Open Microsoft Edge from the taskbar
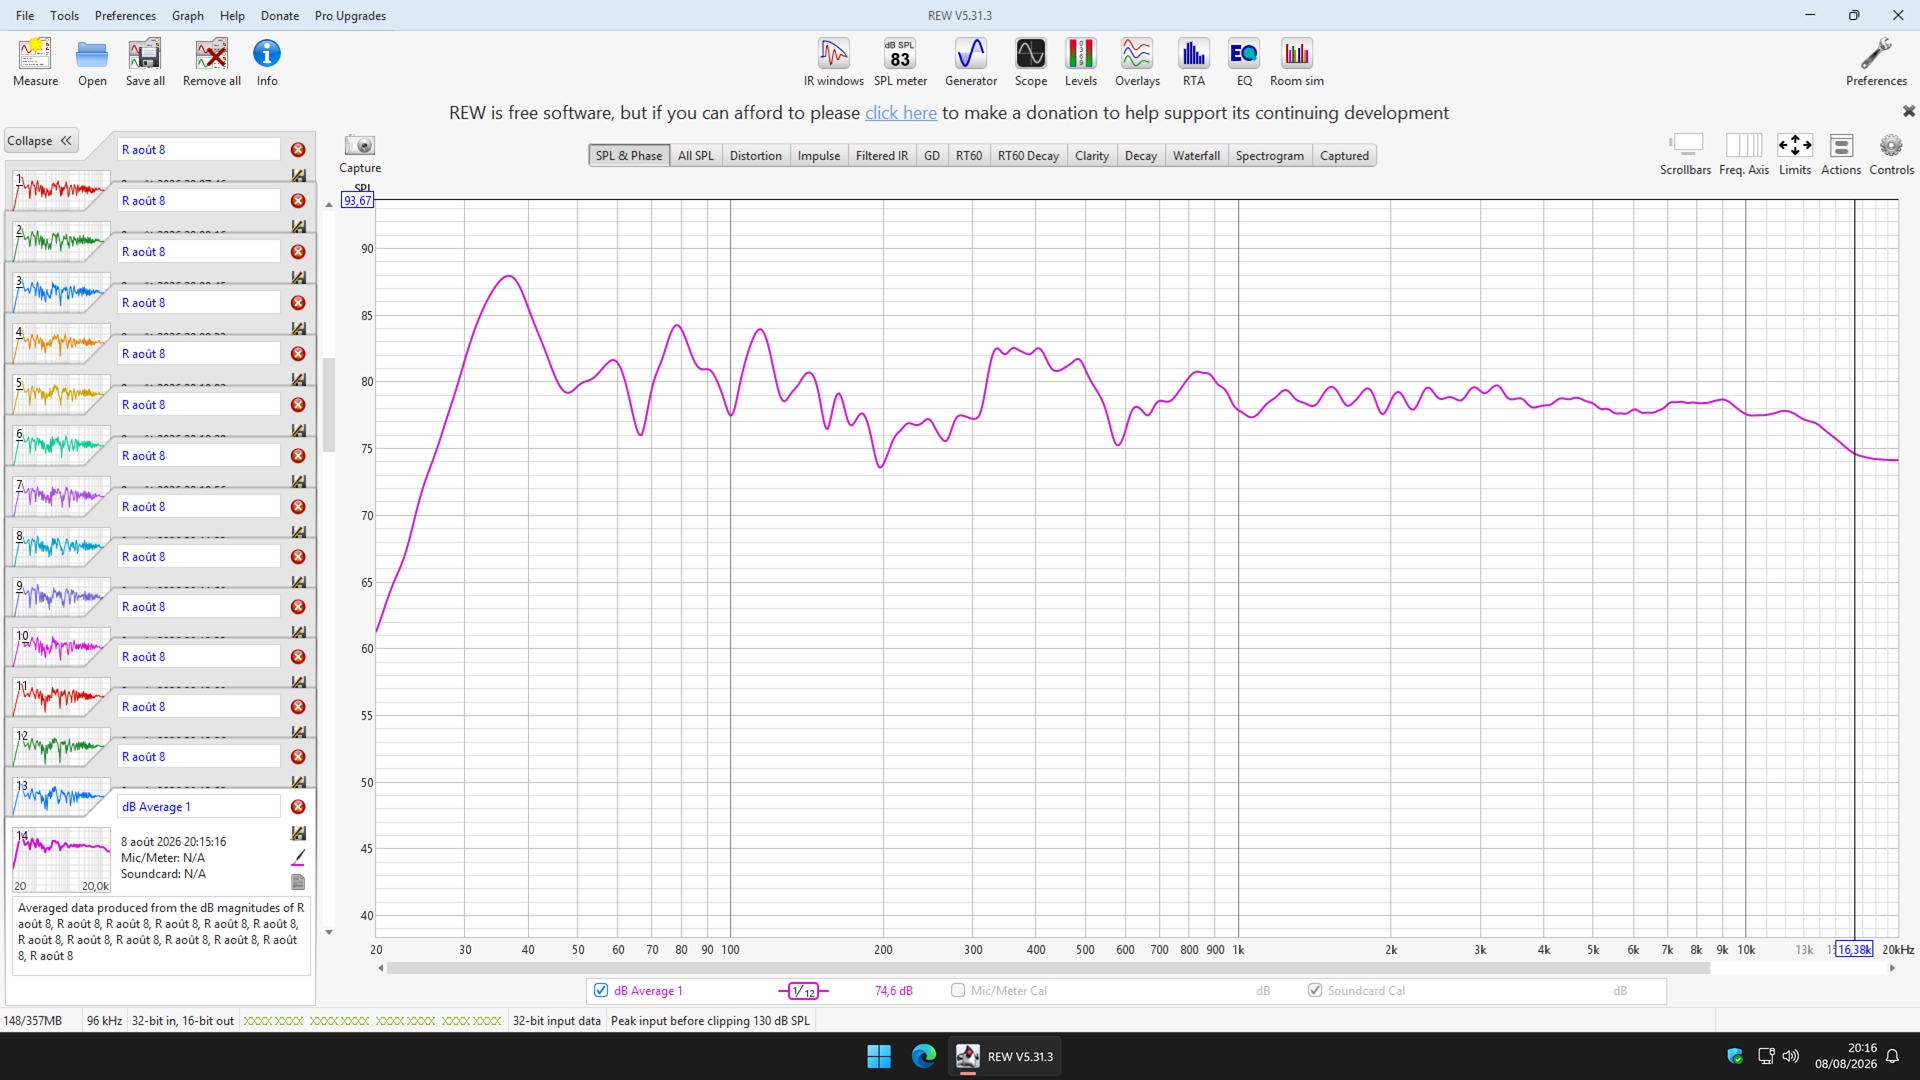1920x1080 pixels. 923,1057
